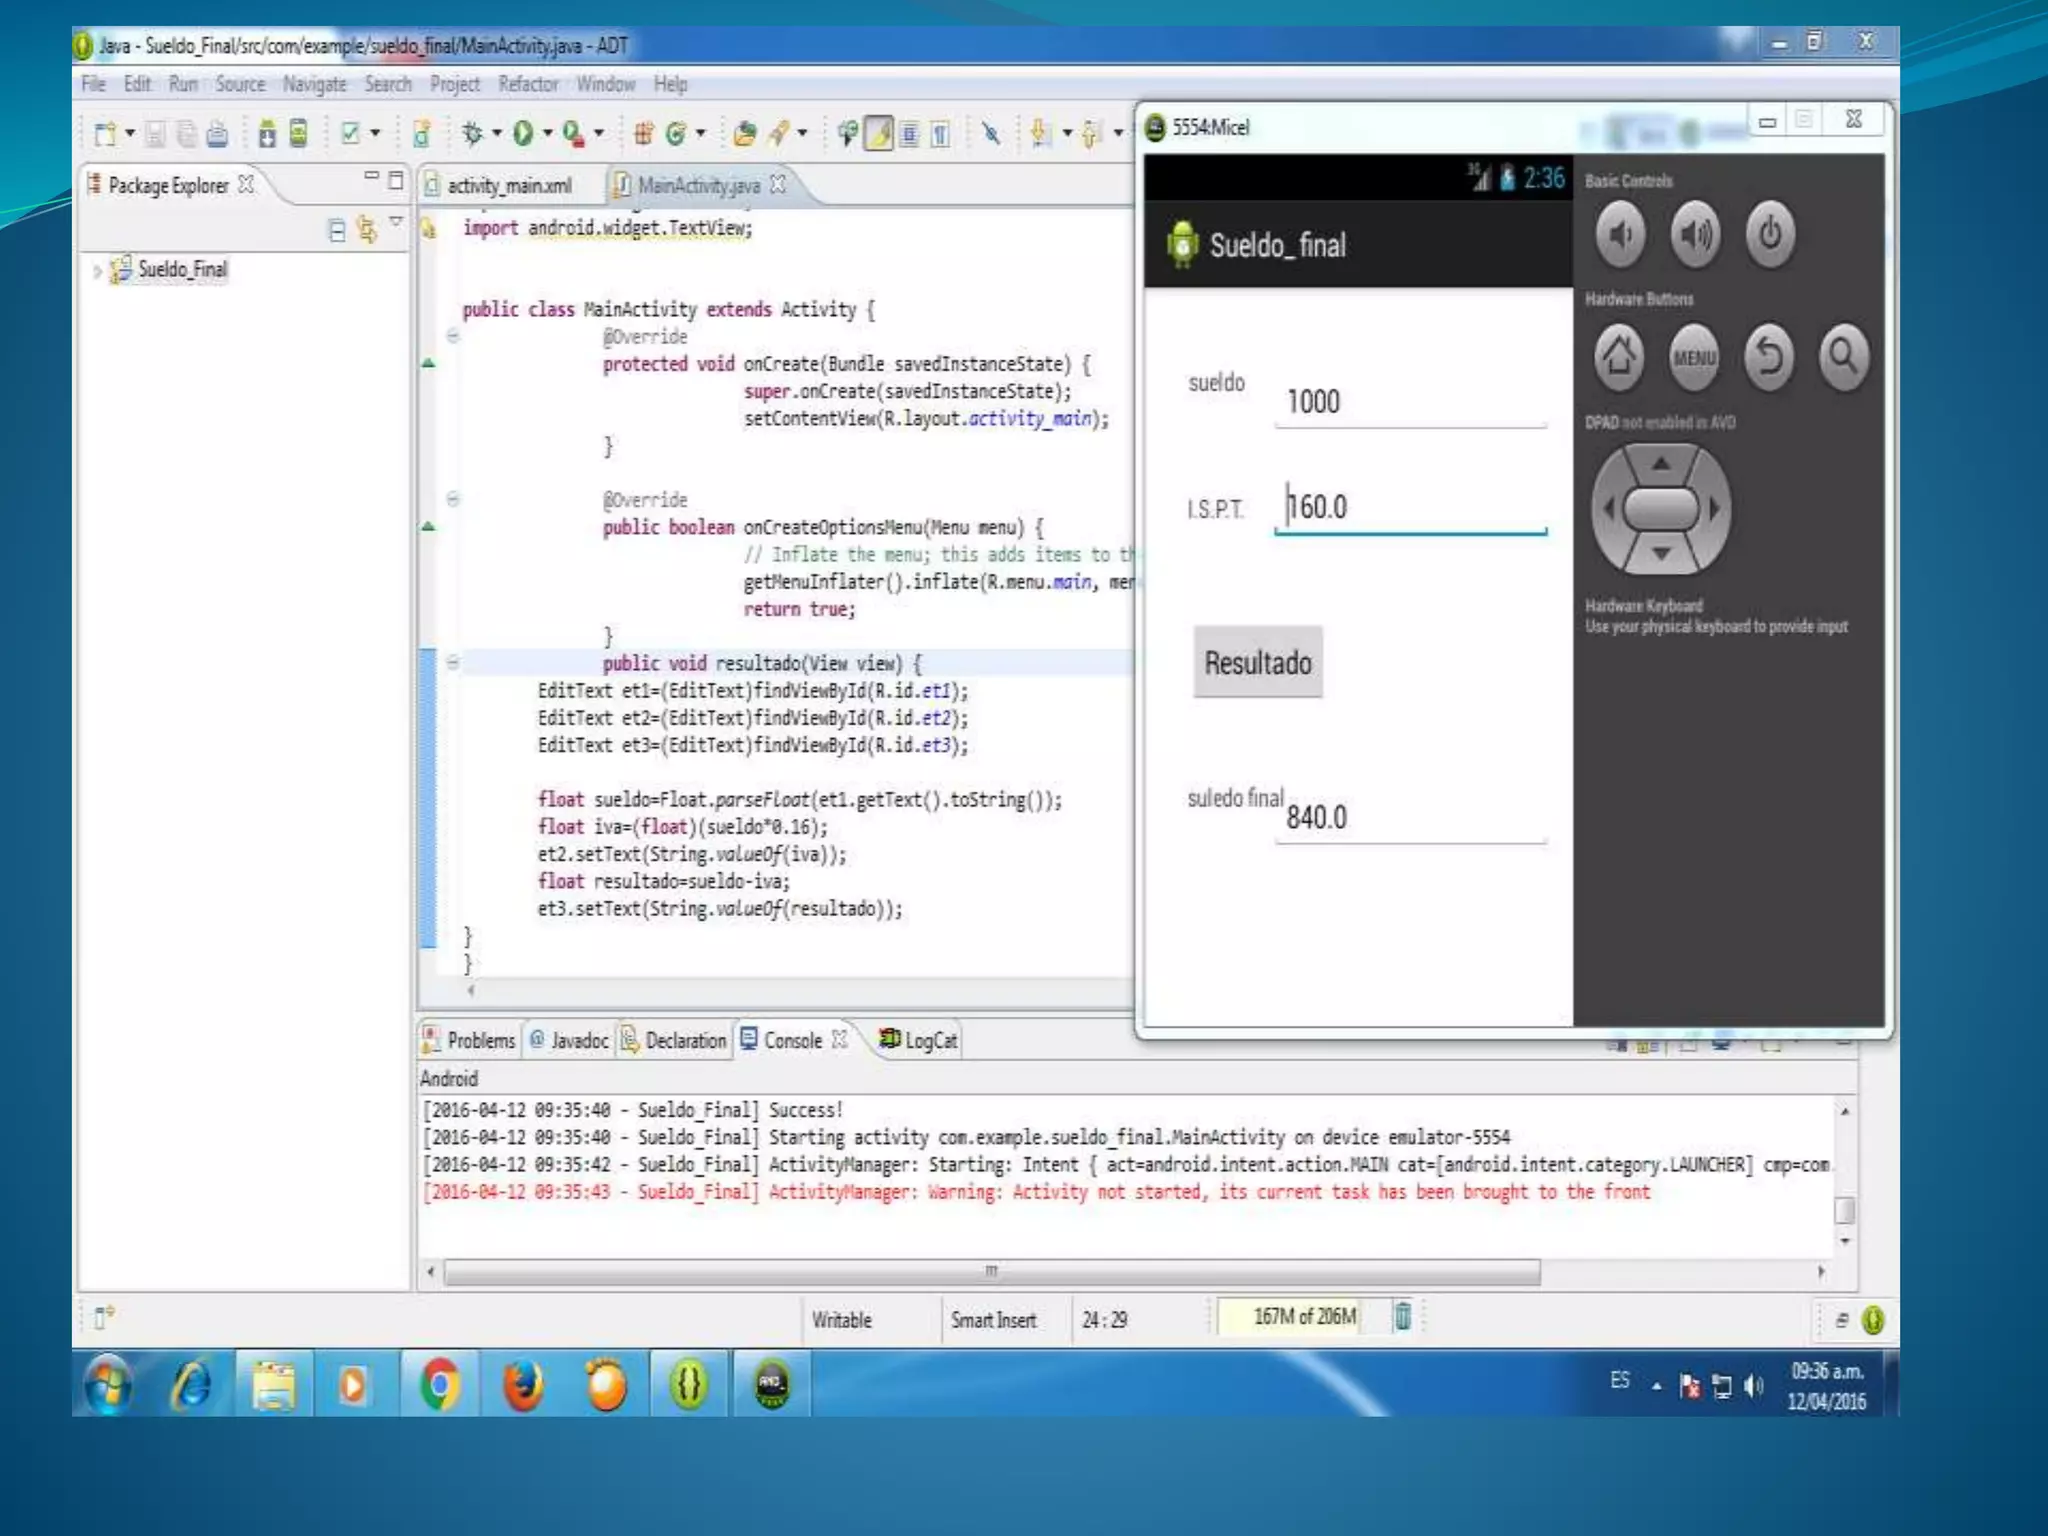Open dropdown arrow next to Run icon
This screenshot has width=2048, height=1536.
(x=547, y=133)
